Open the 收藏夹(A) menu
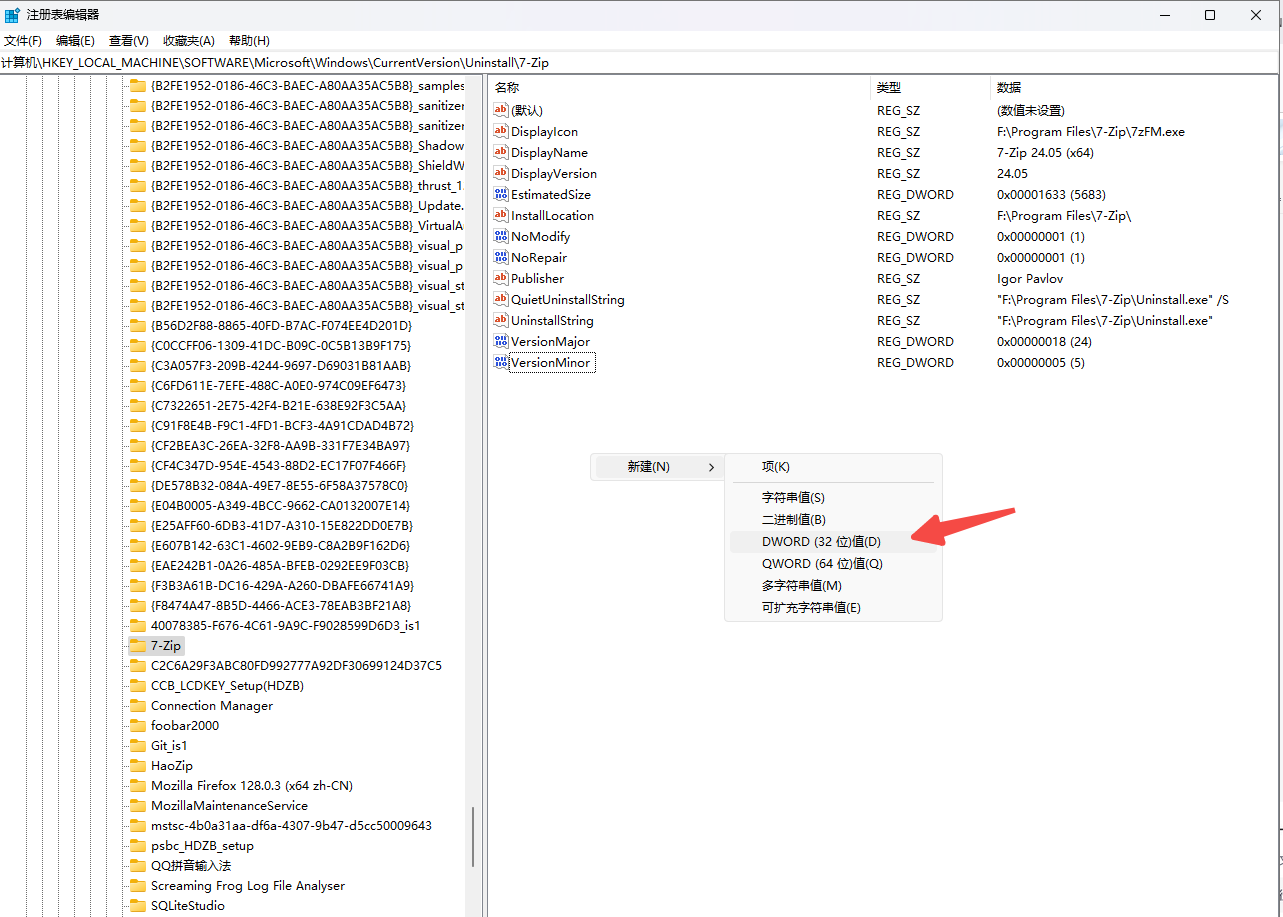This screenshot has width=1283, height=917. [x=189, y=41]
